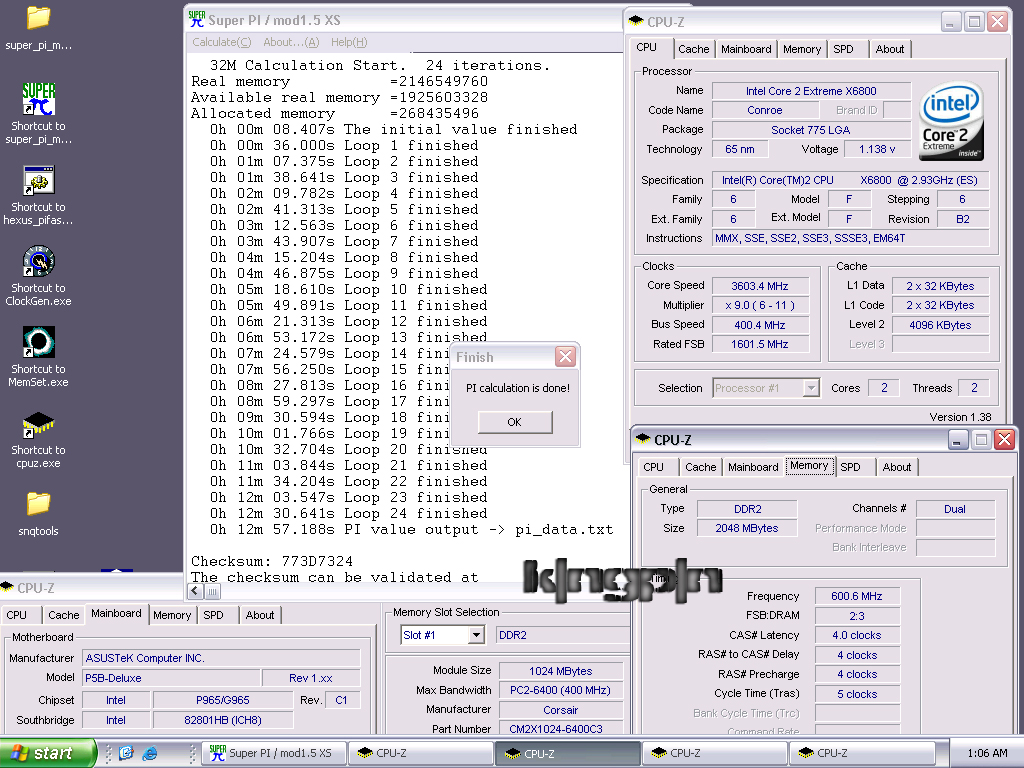This screenshot has height=768, width=1024.
Task: Open the Calculate menu in Super PI
Action: coord(221,42)
